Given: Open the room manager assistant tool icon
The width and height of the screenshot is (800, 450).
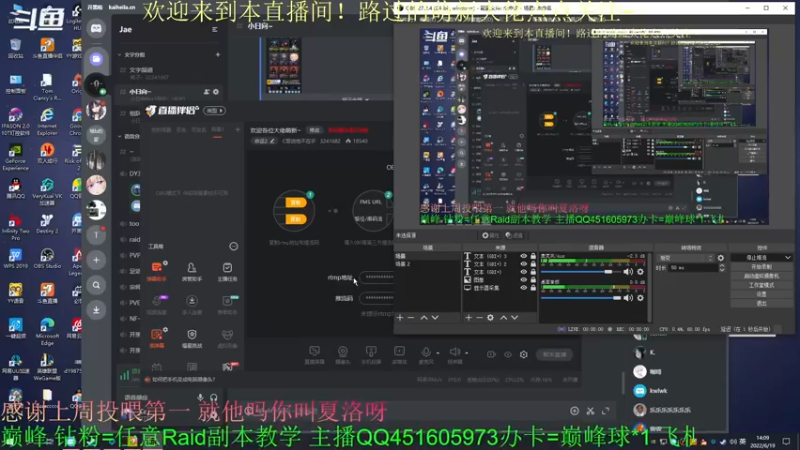Looking at the screenshot, I should coord(192,271).
